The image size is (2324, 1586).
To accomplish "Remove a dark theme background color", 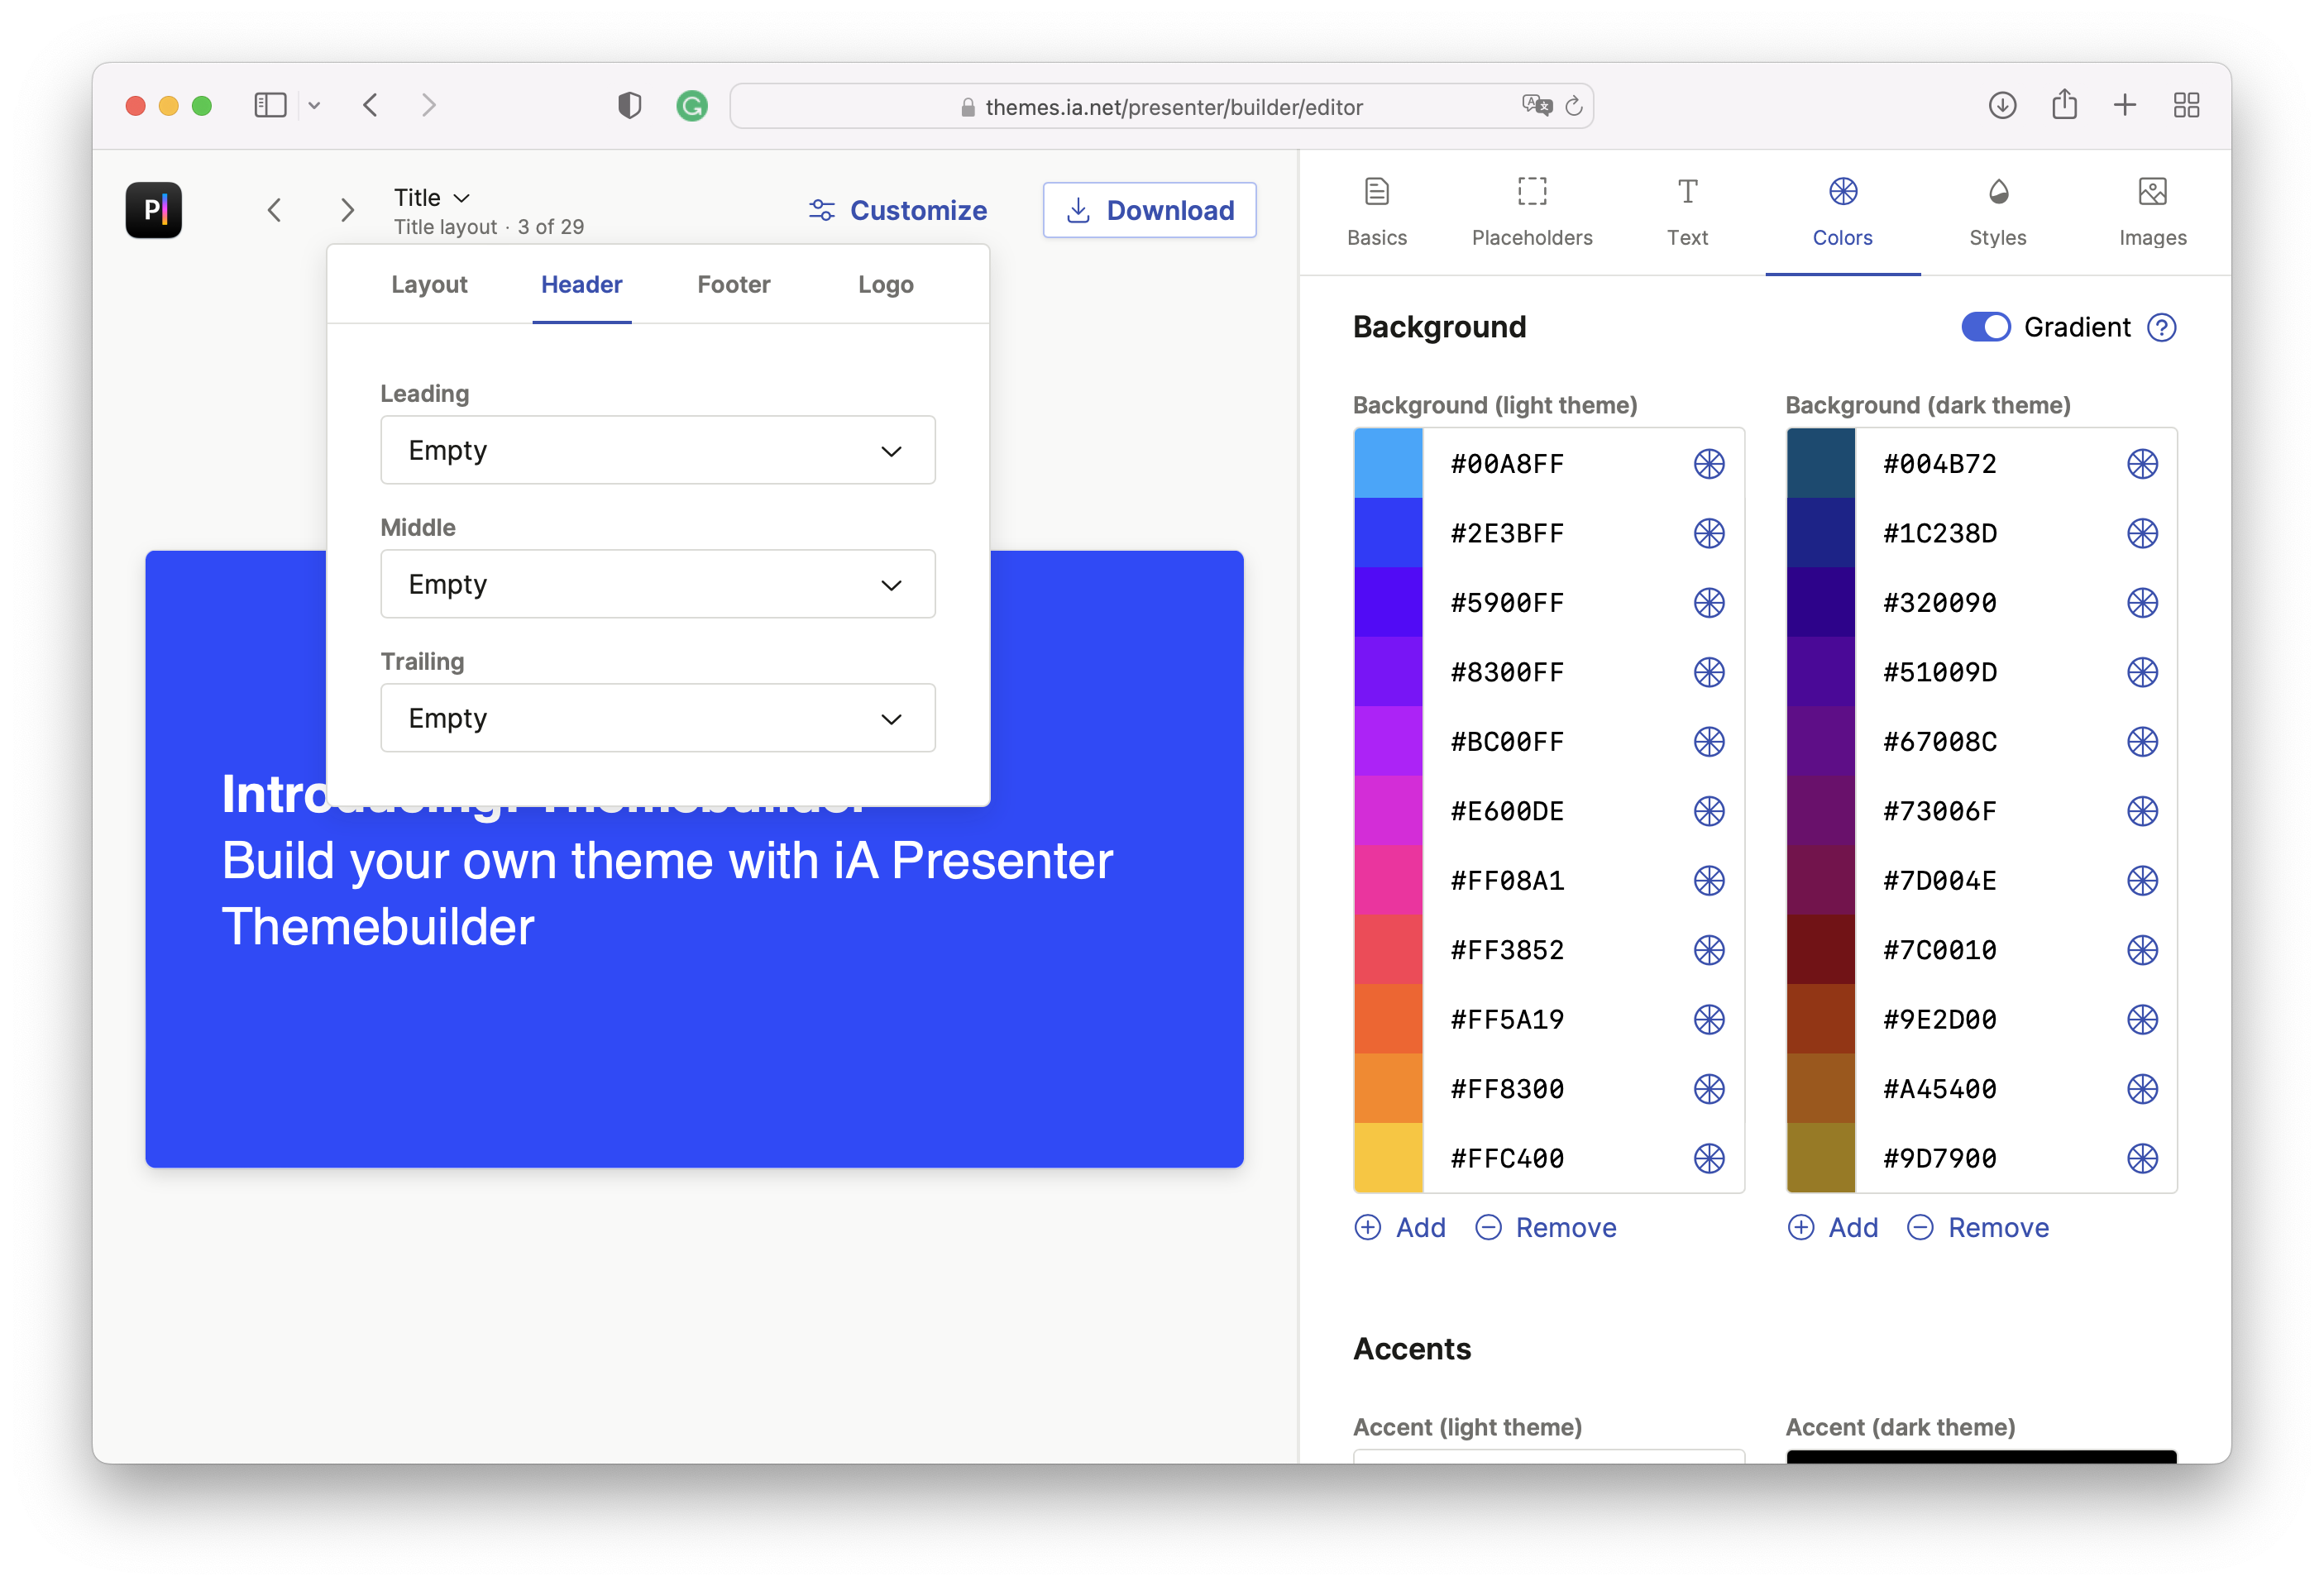I will (x=1976, y=1225).
